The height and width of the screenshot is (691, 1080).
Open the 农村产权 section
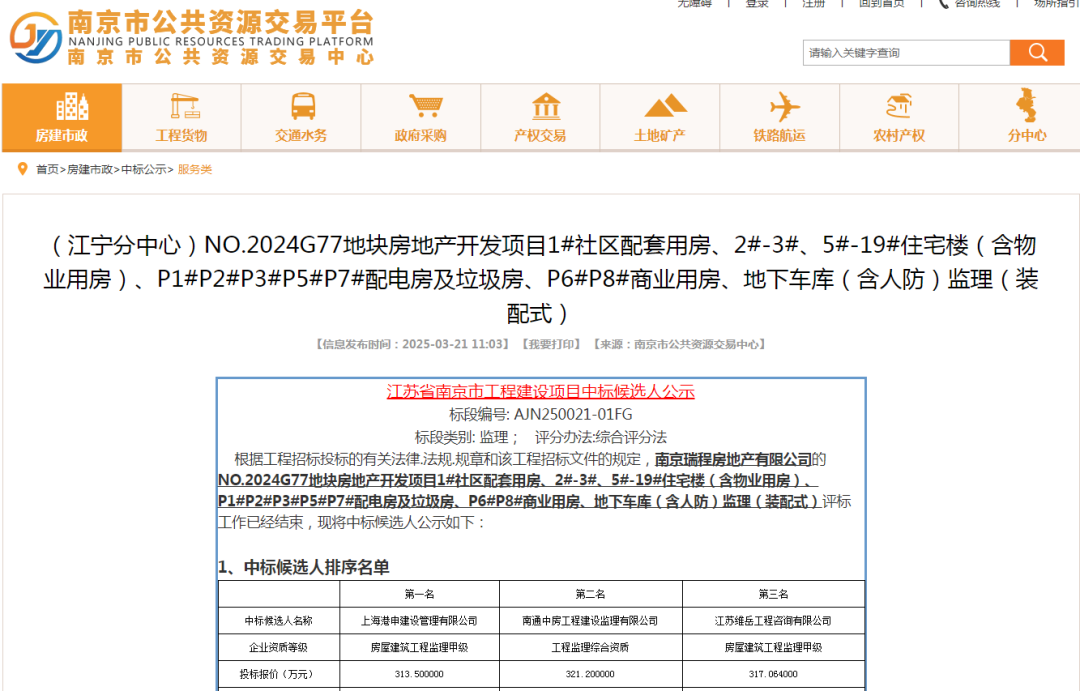point(899,117)
